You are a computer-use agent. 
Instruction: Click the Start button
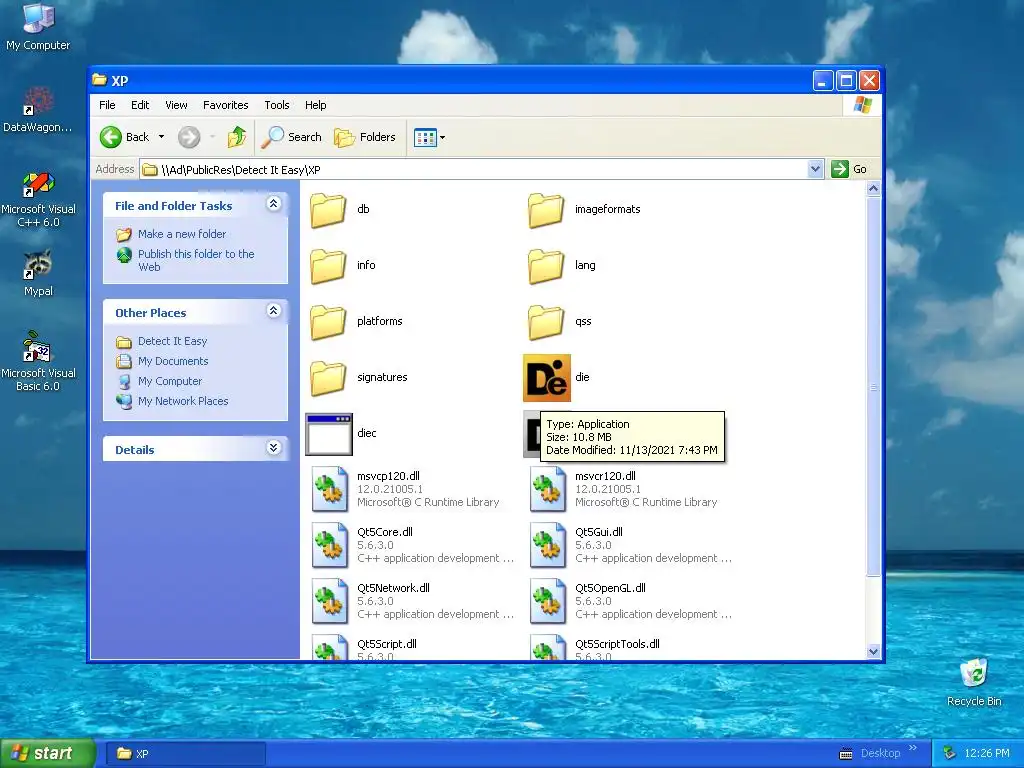(x=48, y=753)
